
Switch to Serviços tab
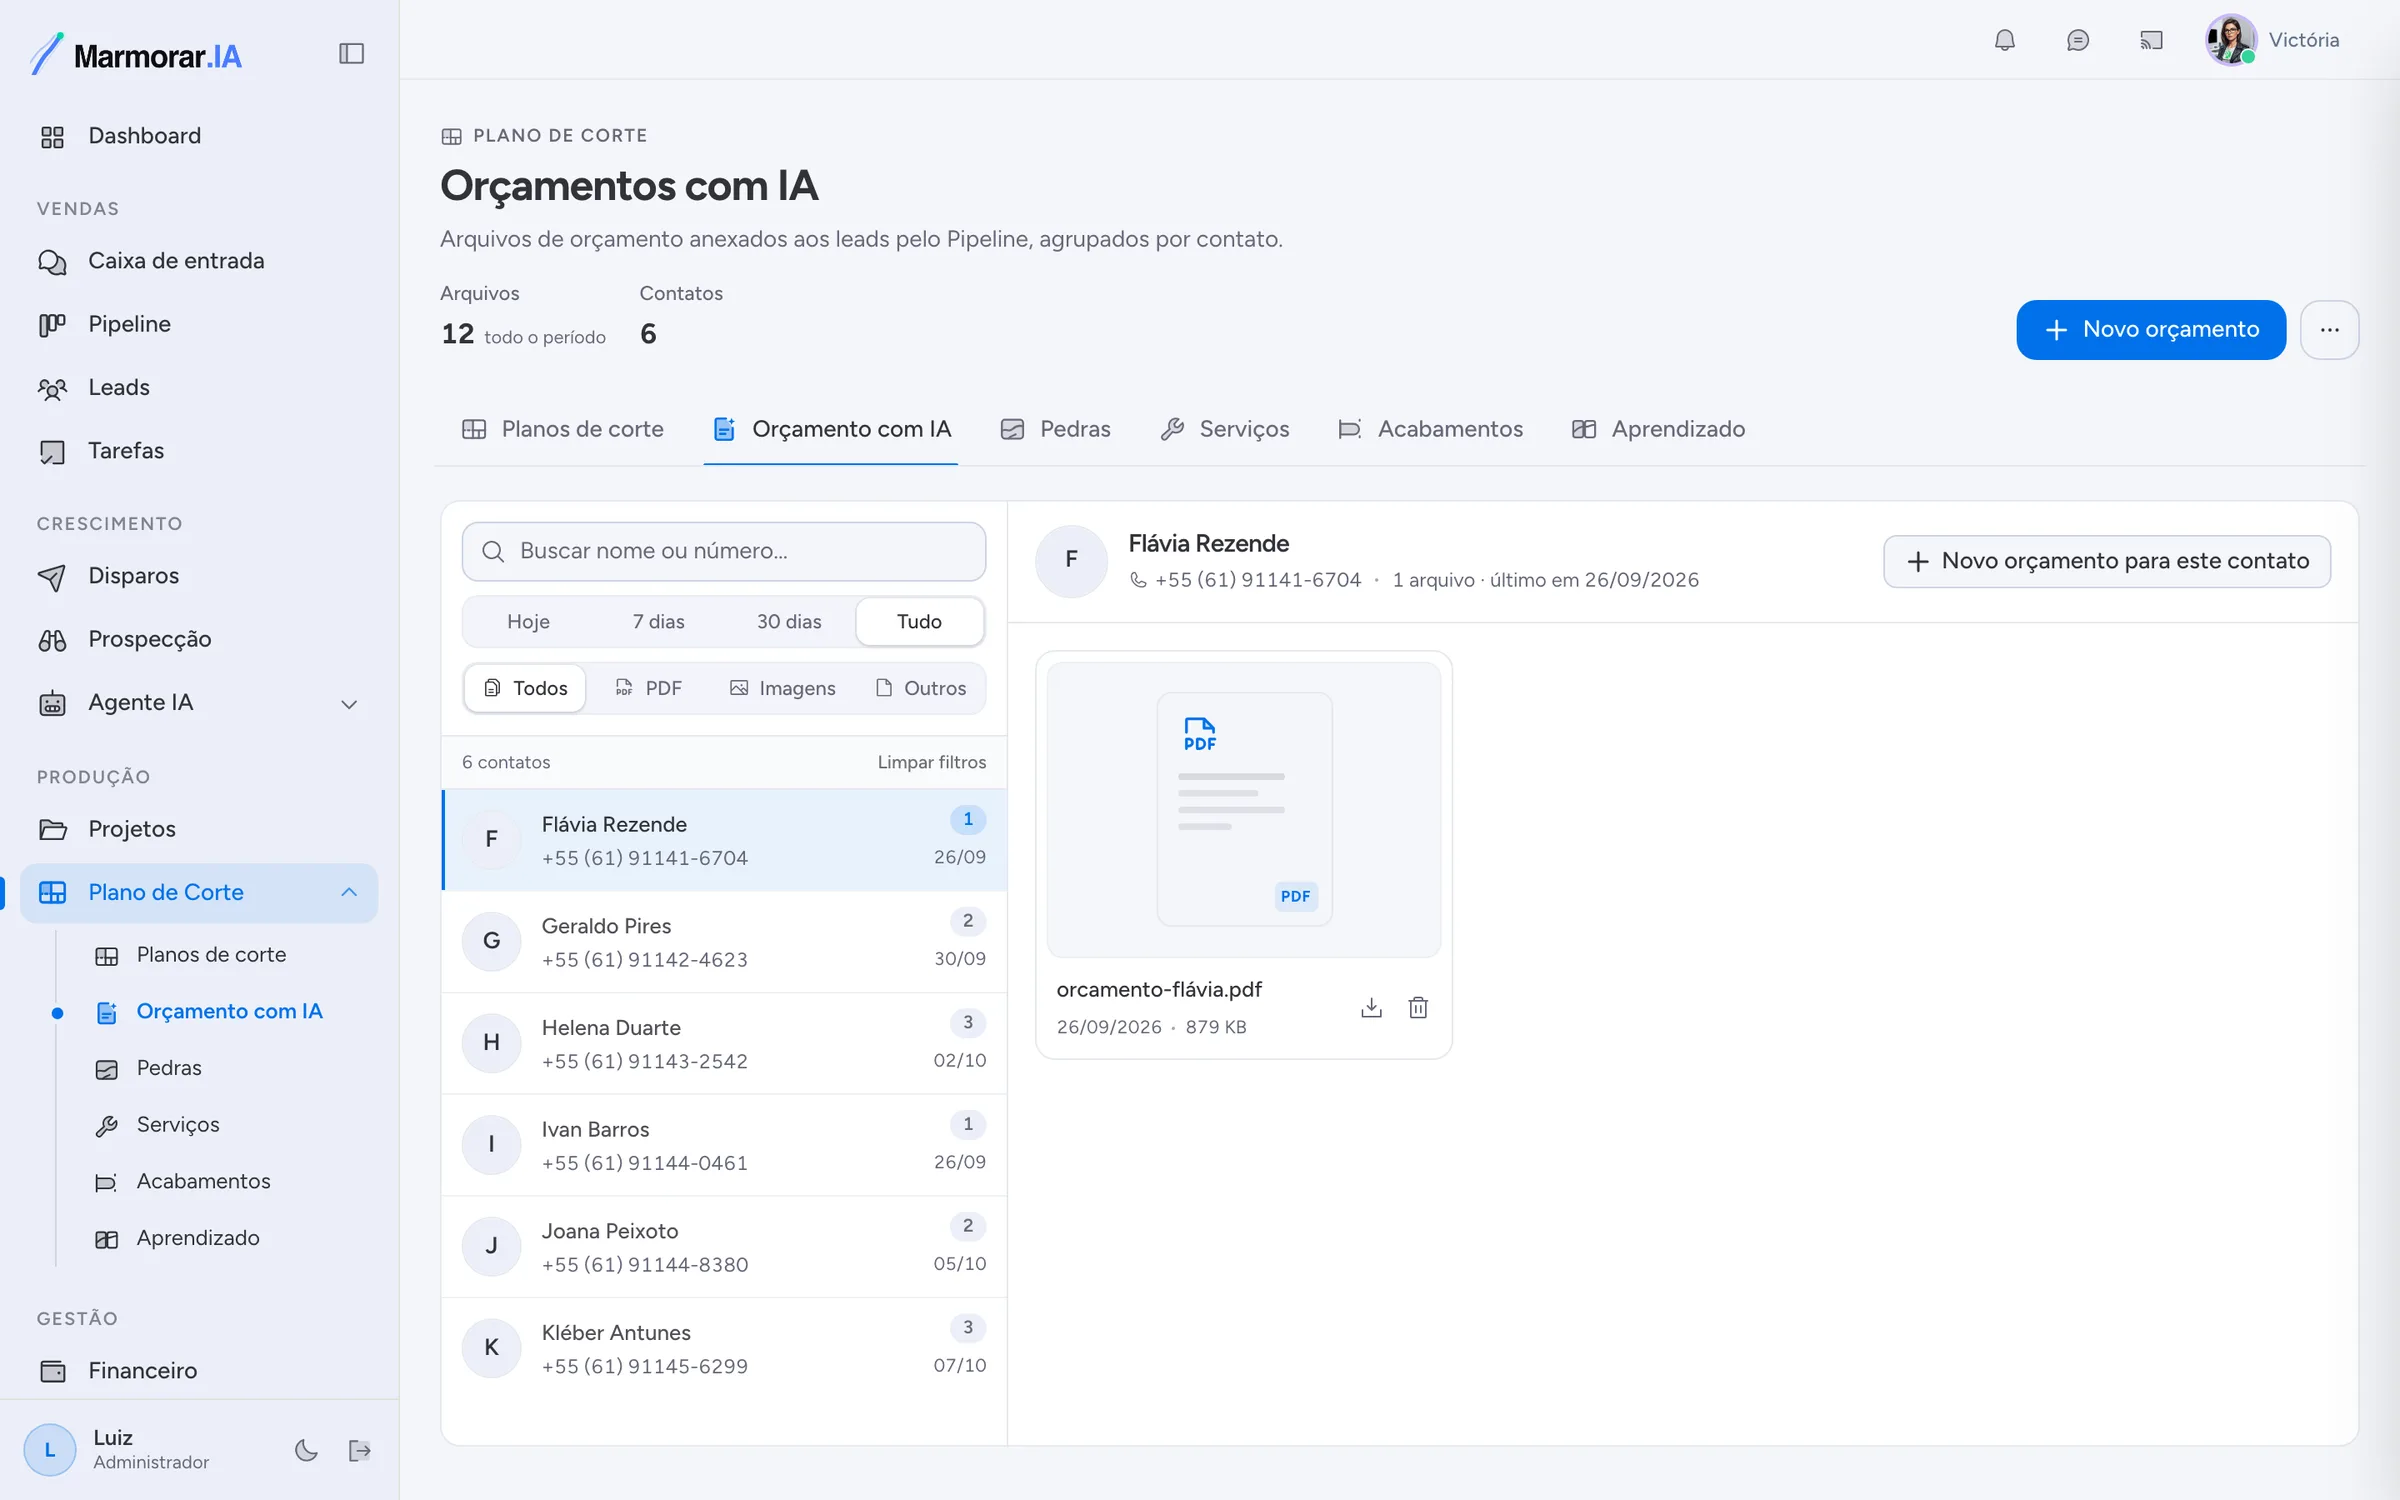pyautogui.click(x=1225, y=430)
